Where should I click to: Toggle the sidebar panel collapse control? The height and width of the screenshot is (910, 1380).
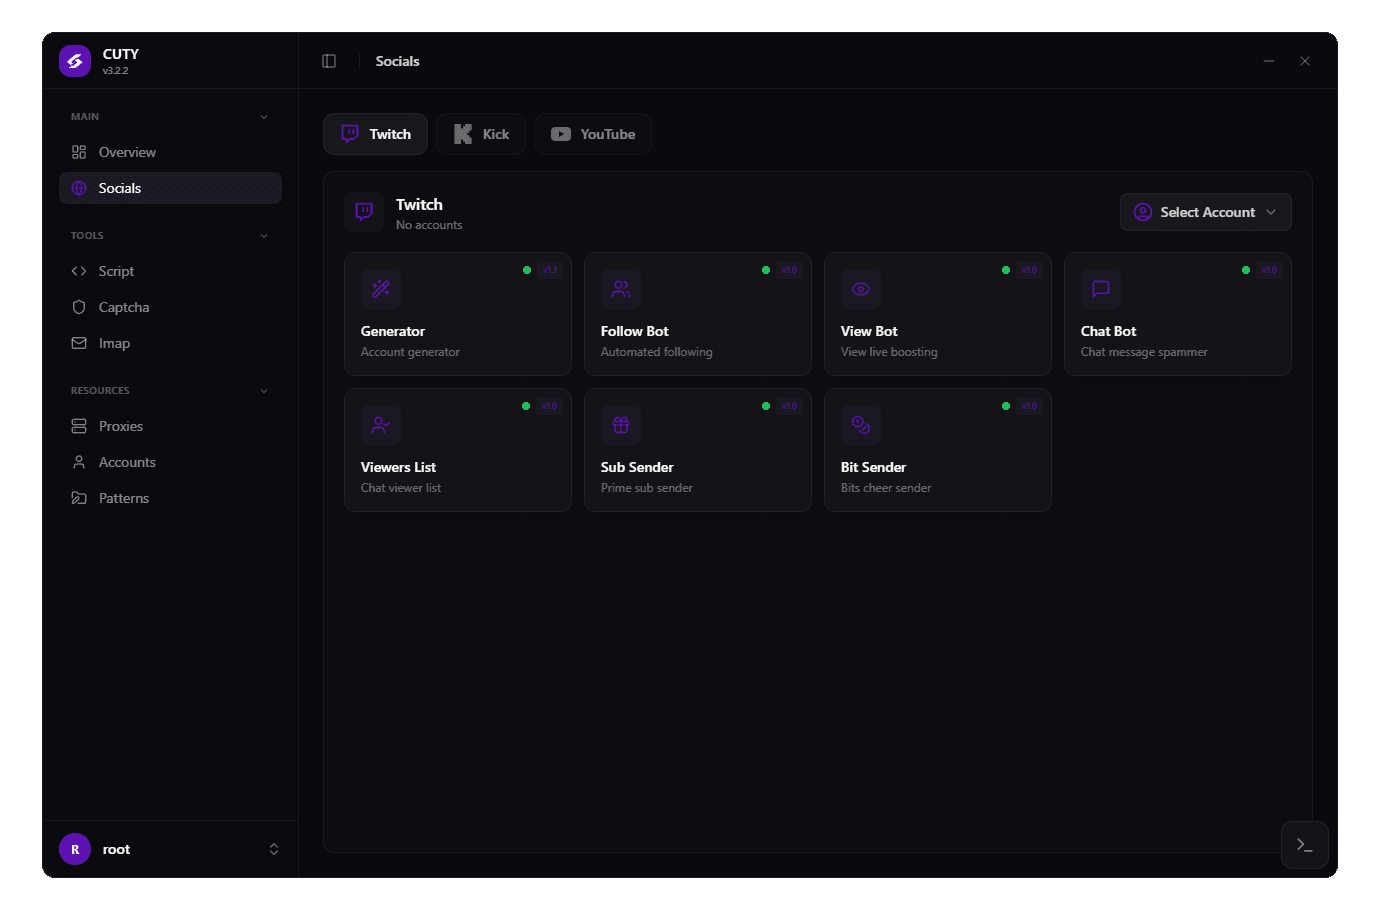click(329, 60)
